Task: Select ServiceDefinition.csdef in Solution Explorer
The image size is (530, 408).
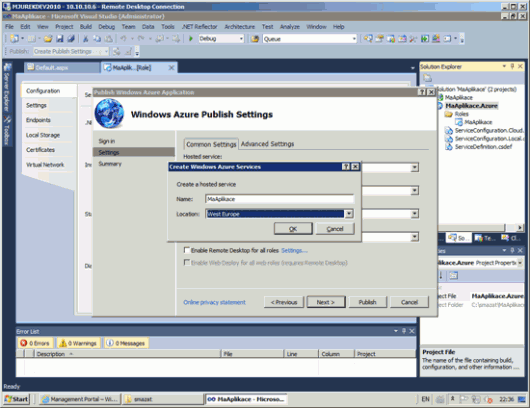Action: click(483, 147)
